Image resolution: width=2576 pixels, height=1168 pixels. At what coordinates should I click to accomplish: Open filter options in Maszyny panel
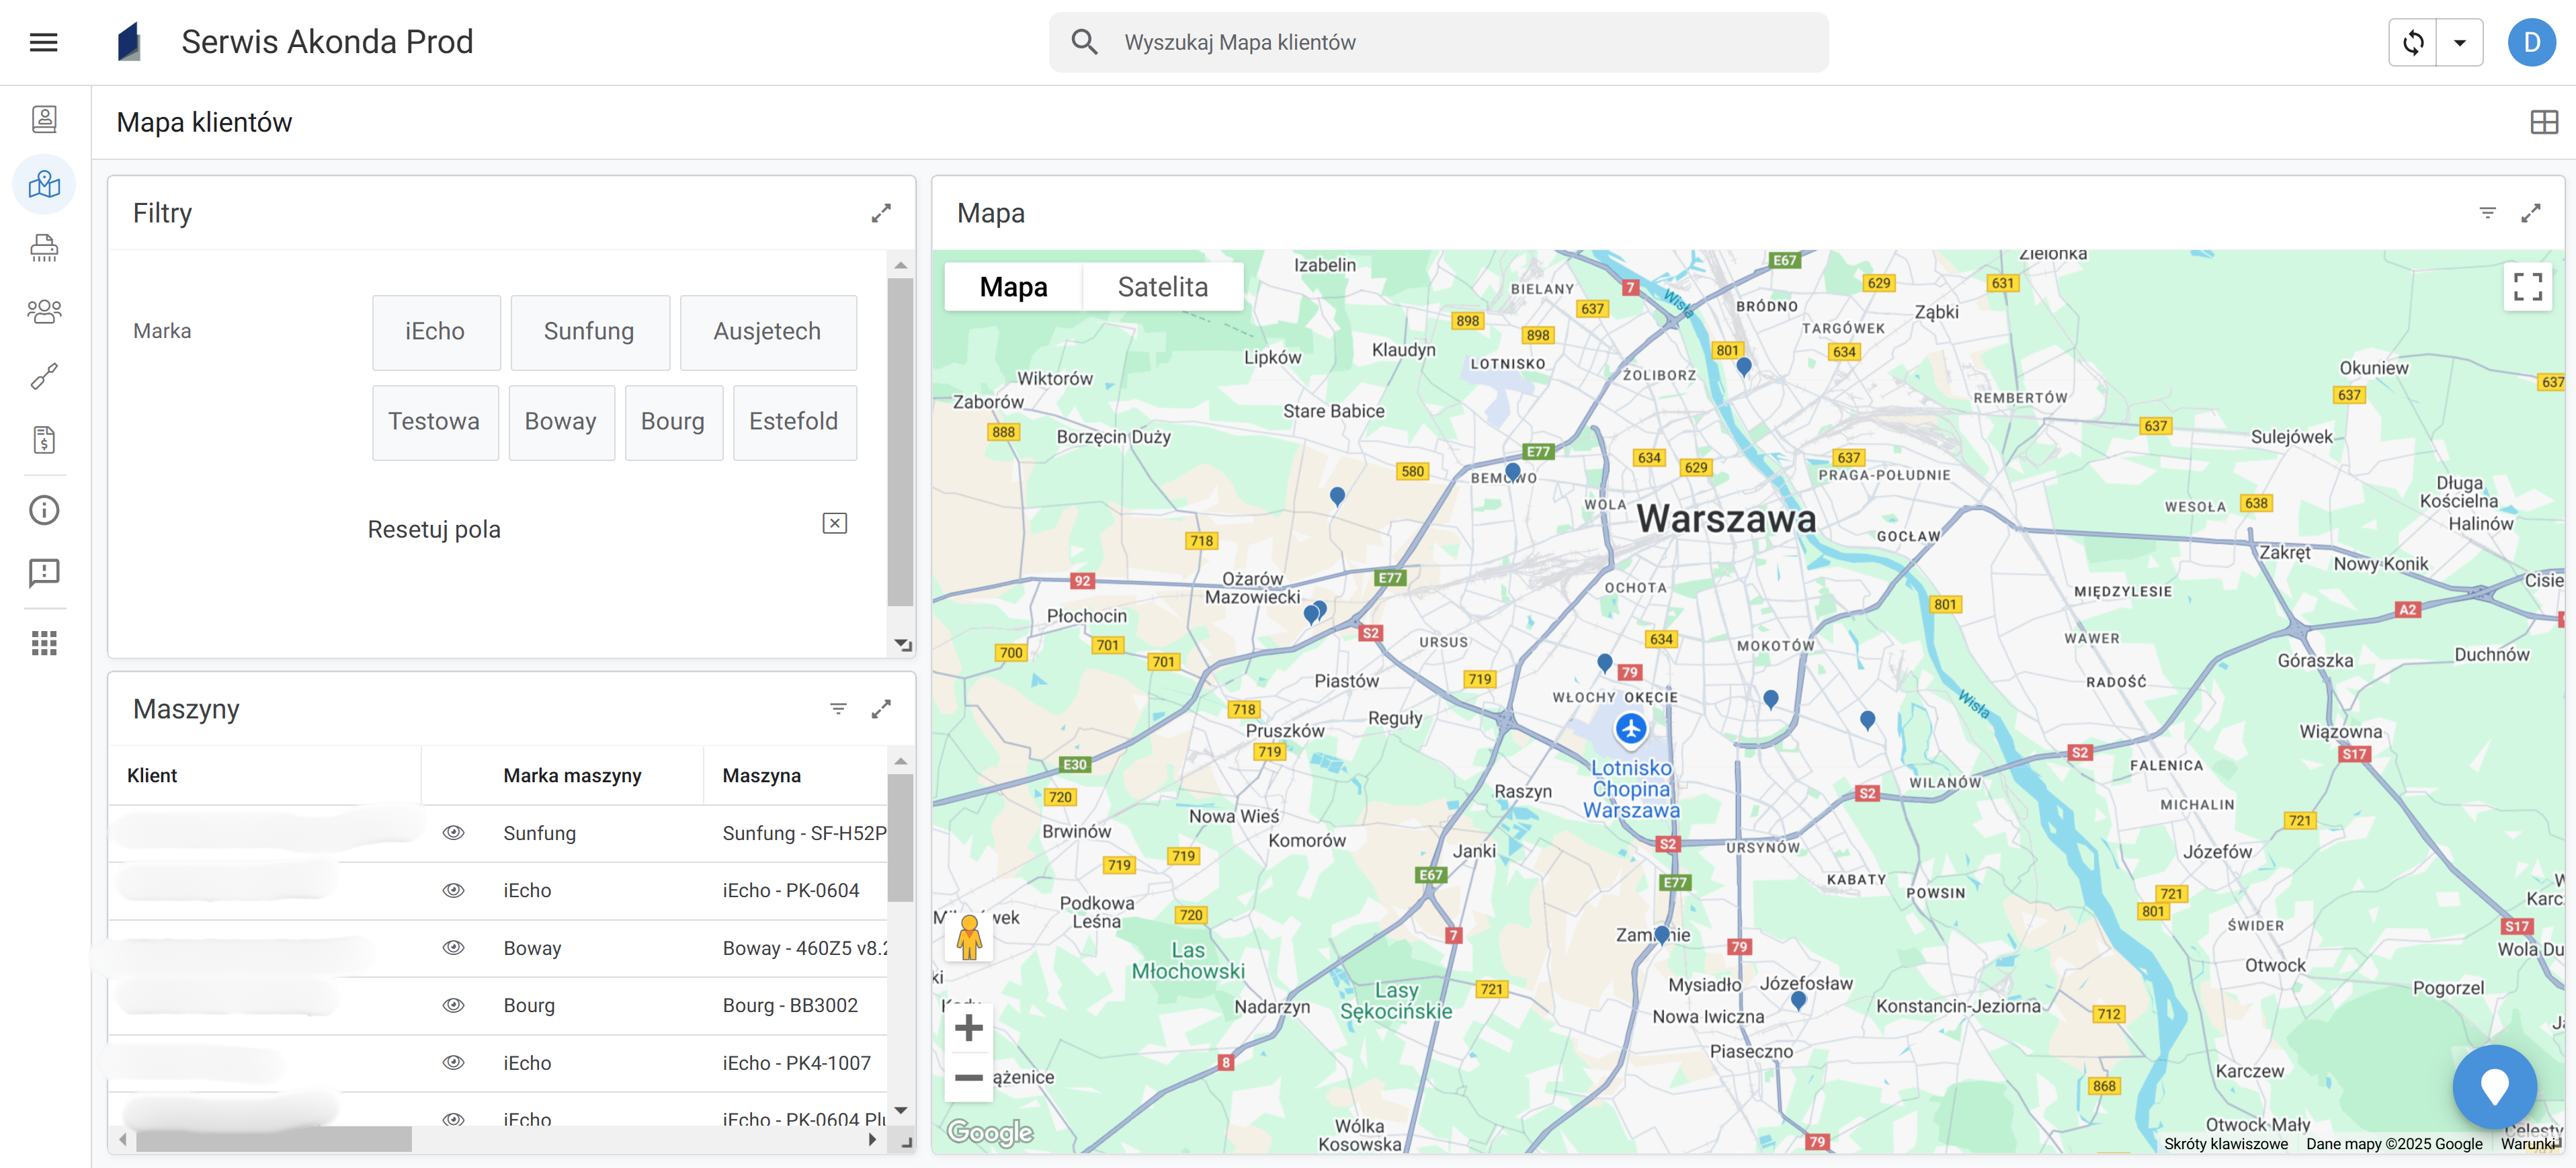coord(838,709)
